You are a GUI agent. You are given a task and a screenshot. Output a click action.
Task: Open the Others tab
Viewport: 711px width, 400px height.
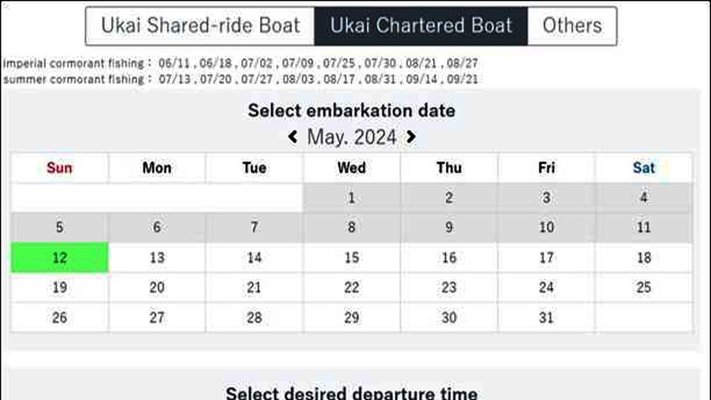click(572, 26)
